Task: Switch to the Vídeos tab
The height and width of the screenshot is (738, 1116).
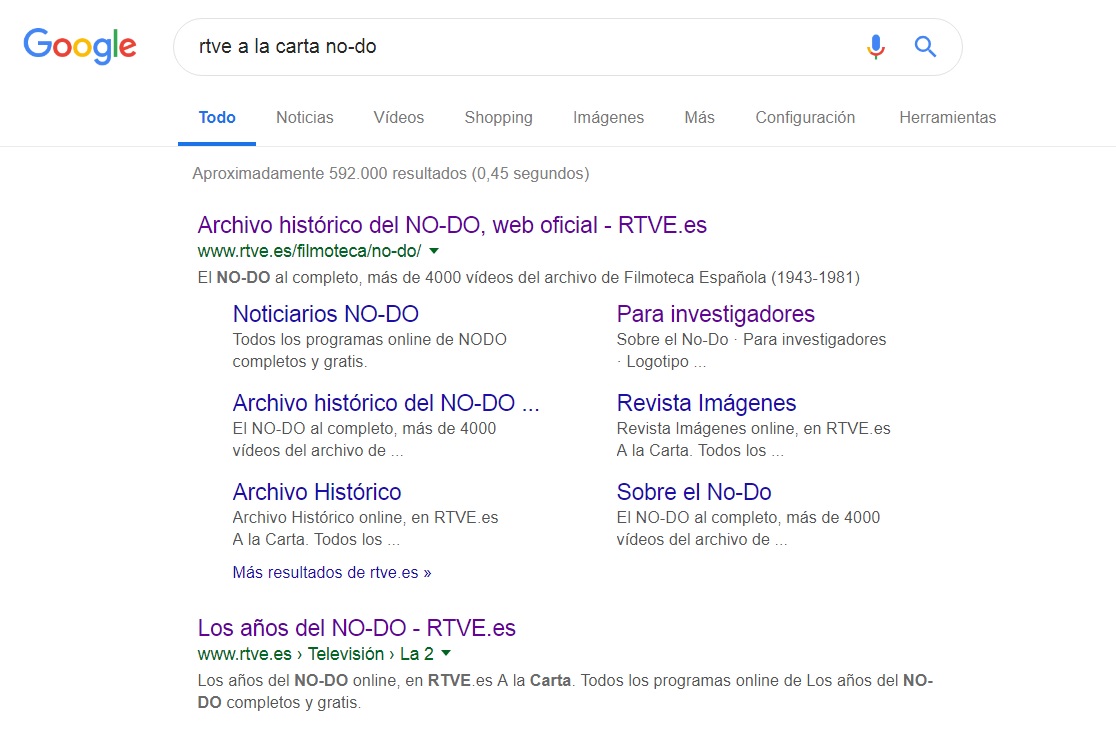Action: point(399,117)
